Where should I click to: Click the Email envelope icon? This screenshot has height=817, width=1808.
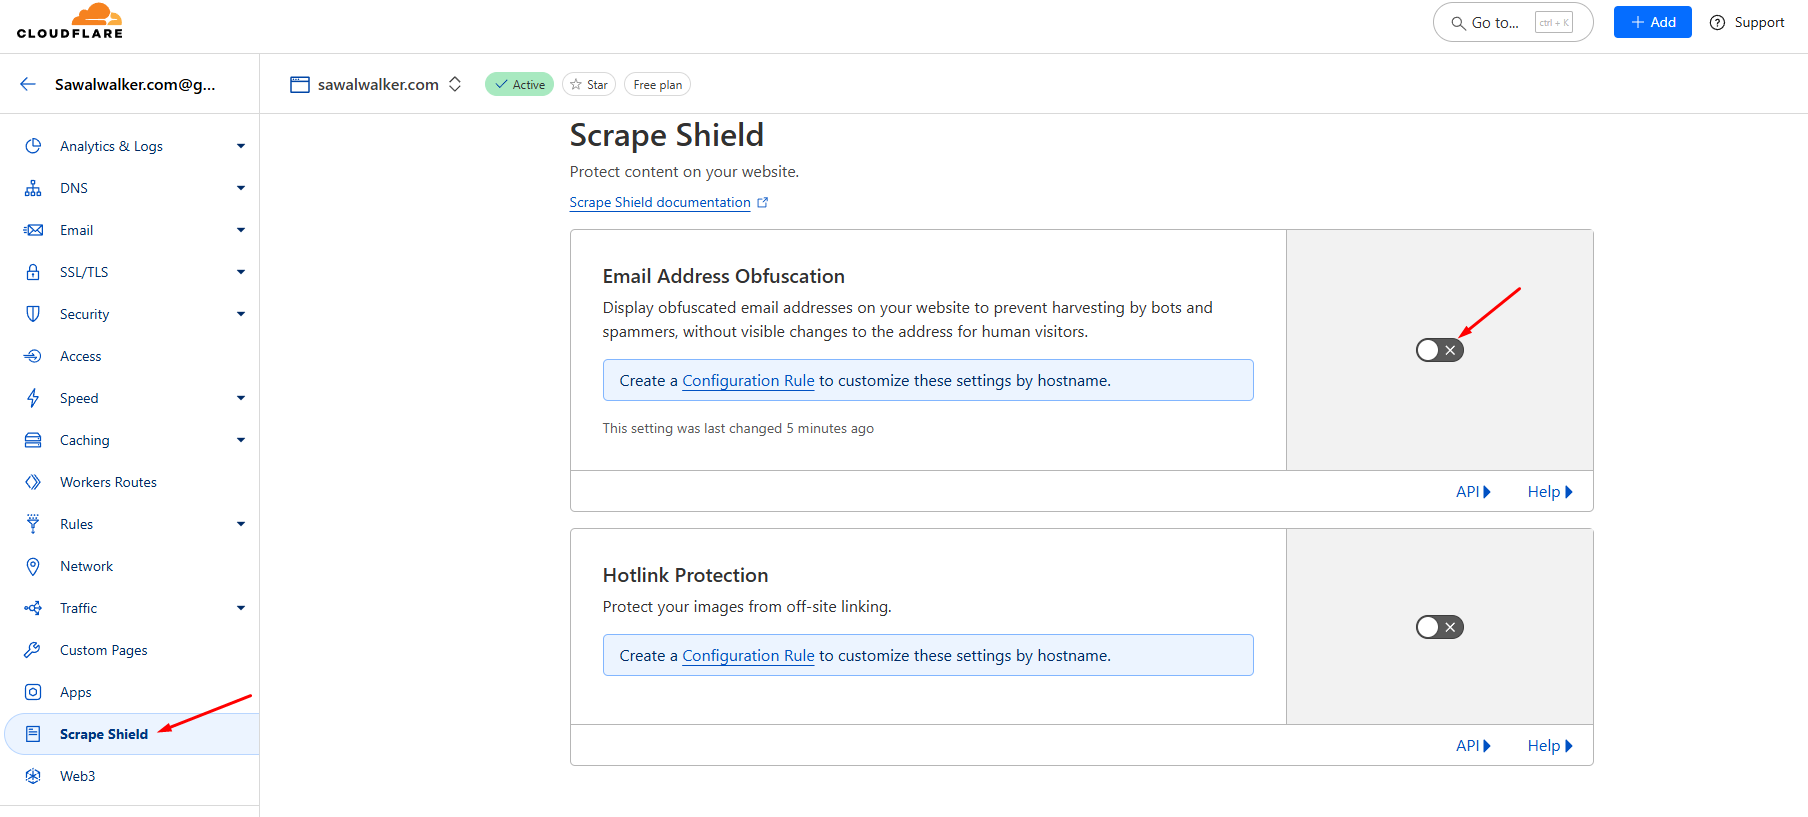(33, 230)
